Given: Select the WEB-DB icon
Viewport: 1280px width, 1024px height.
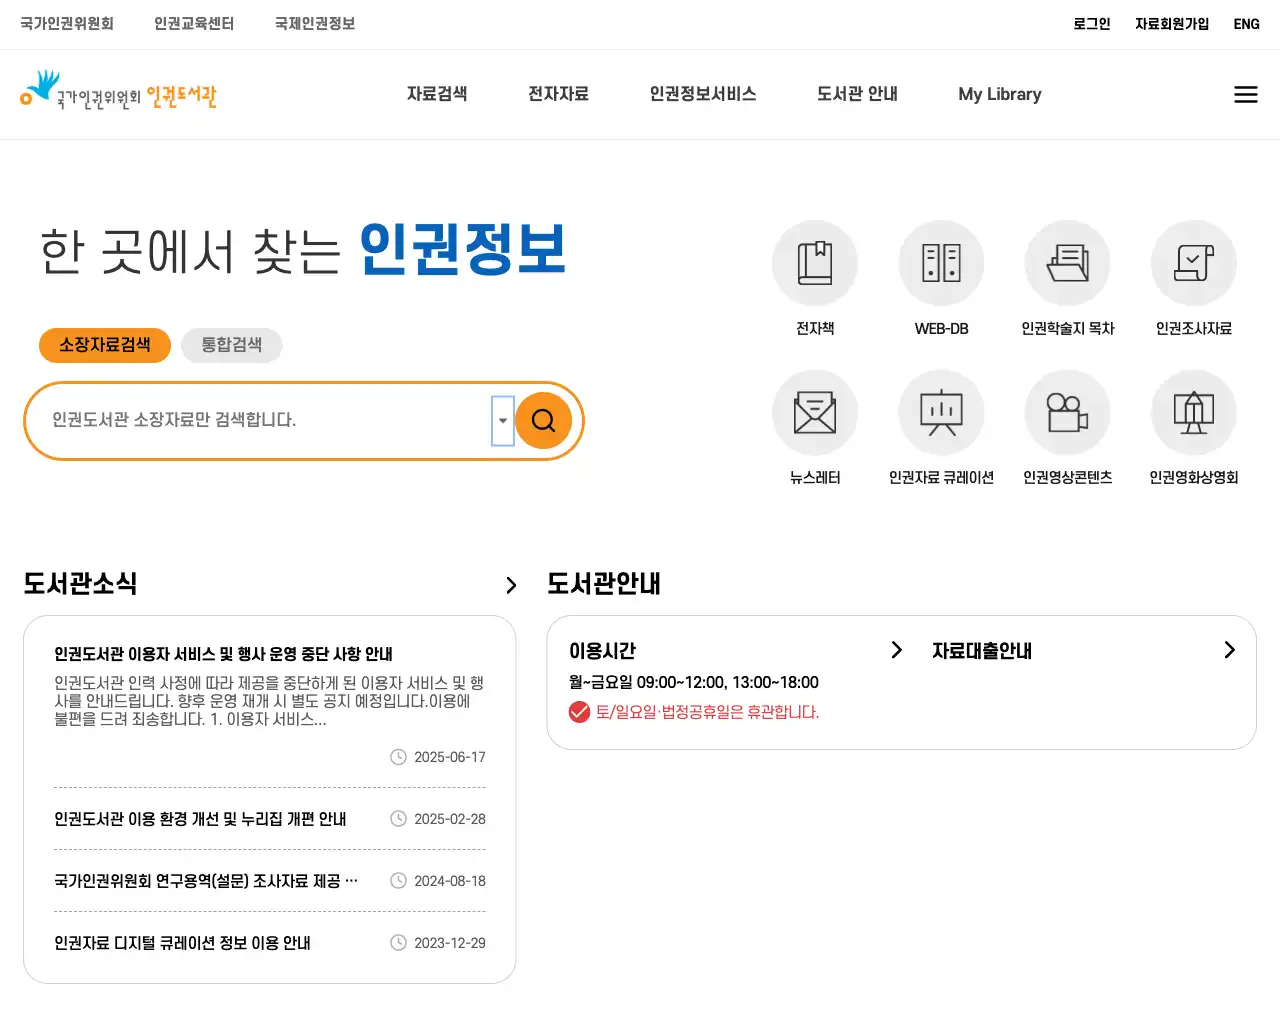Looking at the screenshot, I should coord(940,262).
